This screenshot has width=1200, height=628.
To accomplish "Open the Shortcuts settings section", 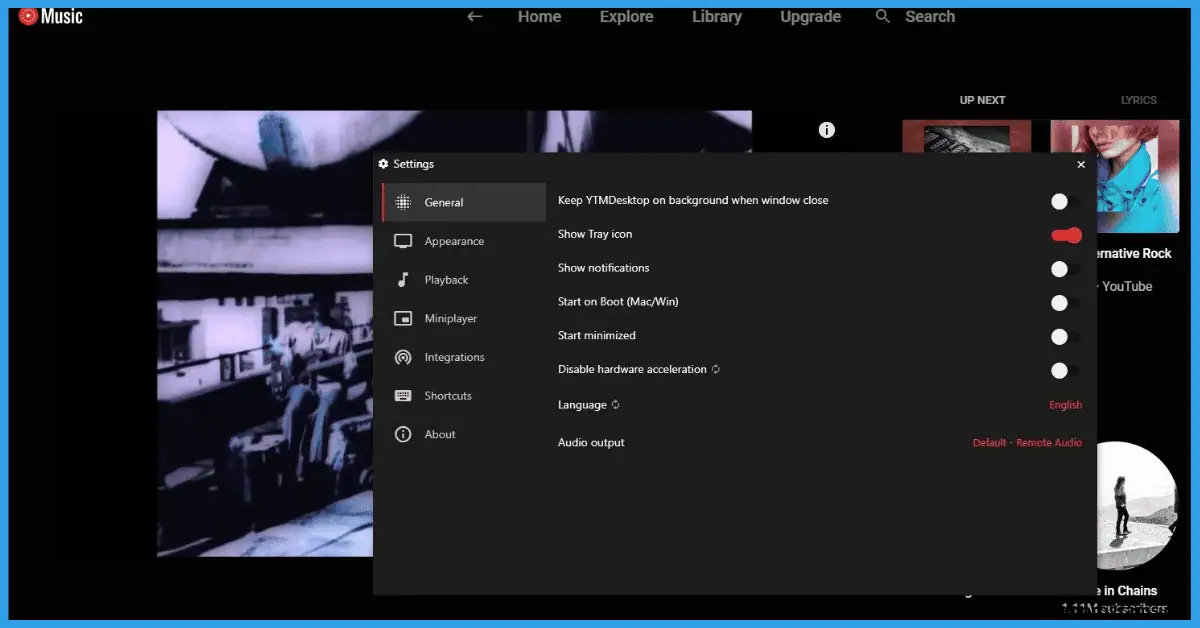I will click(464, 396).
